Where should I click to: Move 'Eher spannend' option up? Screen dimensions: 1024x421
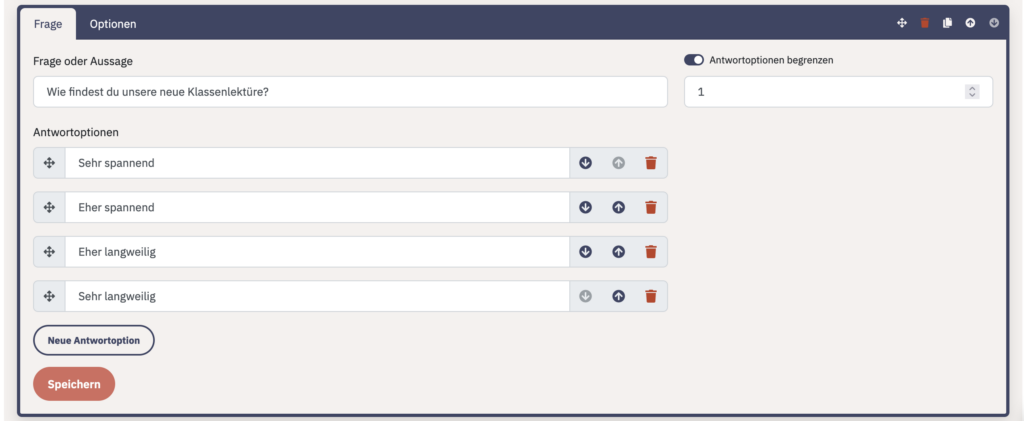pyautogui.click(x=618, y=208)
